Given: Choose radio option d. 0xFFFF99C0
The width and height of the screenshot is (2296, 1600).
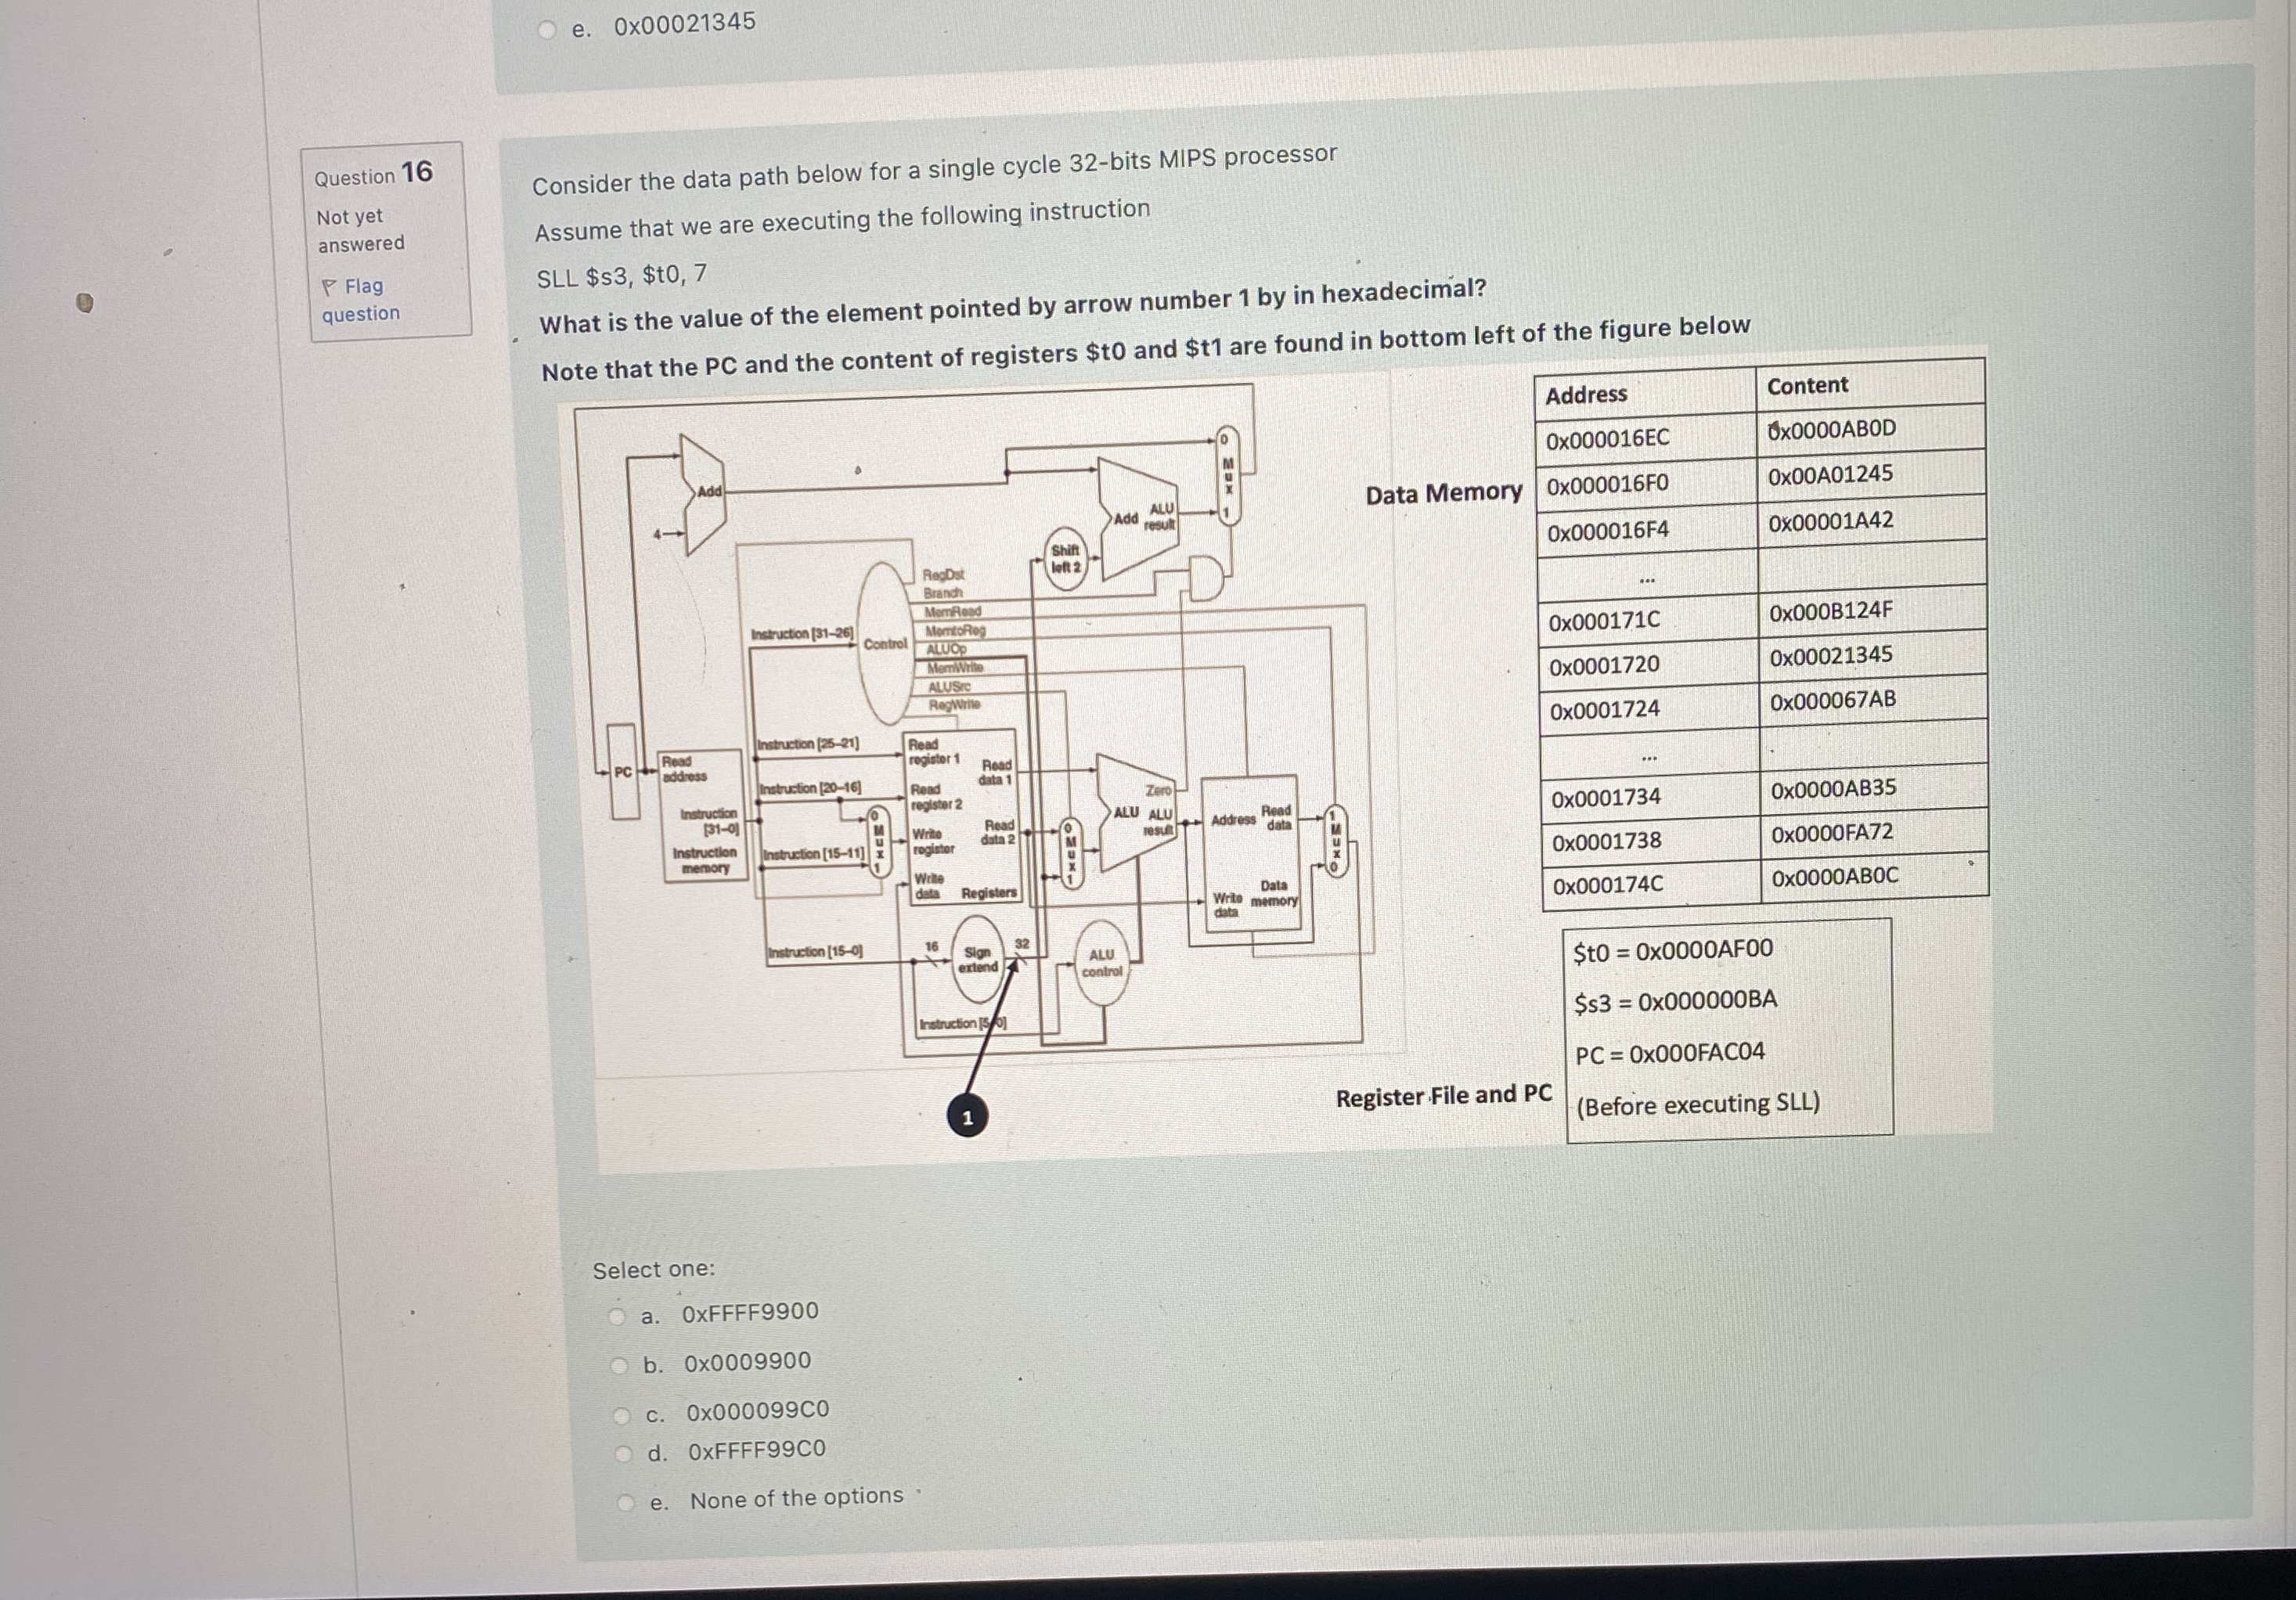Looking at the screenshot, I should (624, 1453).
